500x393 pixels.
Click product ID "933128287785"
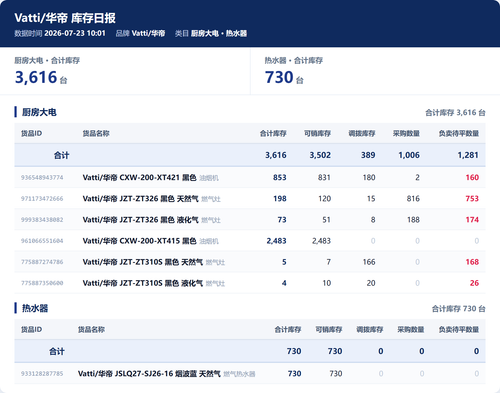point(42,374)
